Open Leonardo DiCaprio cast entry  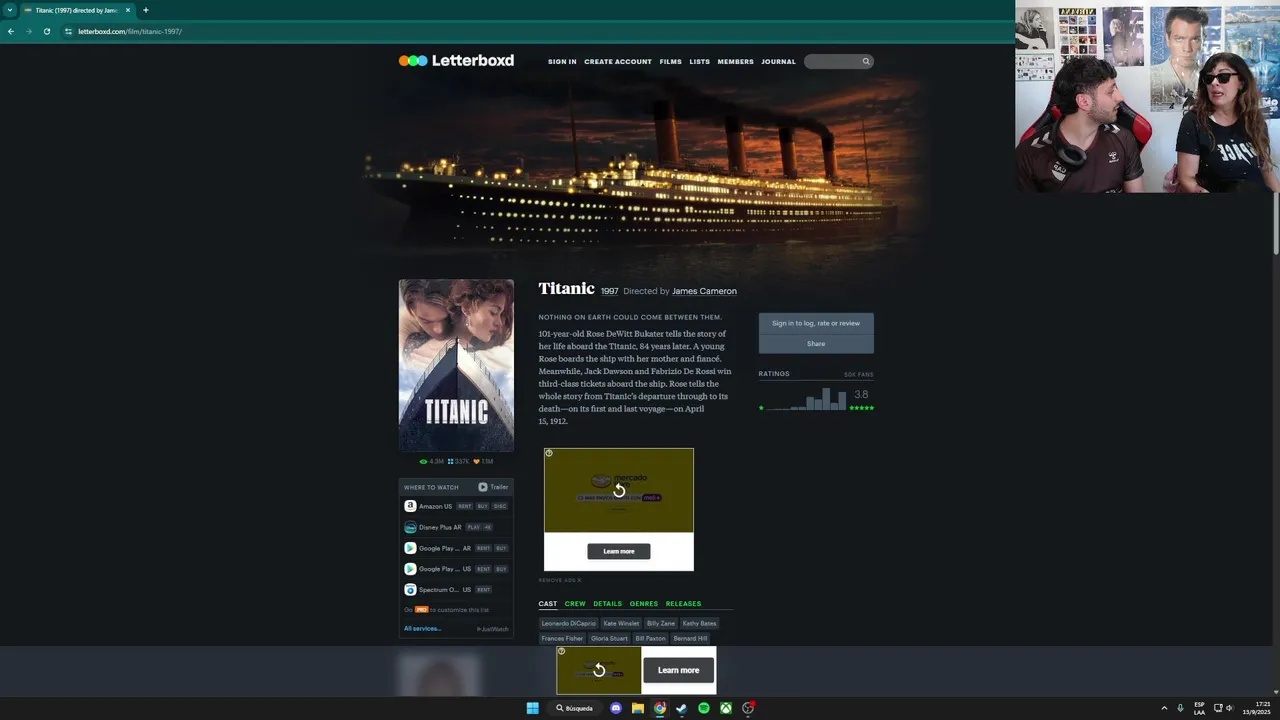[x=568, y=623]
